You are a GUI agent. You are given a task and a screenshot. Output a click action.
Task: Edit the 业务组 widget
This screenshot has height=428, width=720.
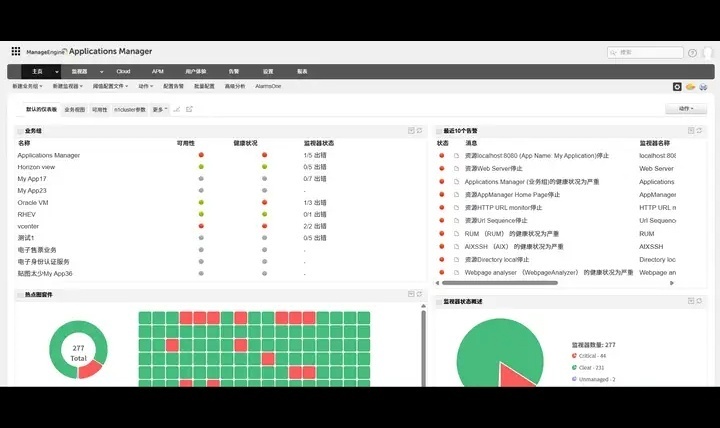point(411,131)
